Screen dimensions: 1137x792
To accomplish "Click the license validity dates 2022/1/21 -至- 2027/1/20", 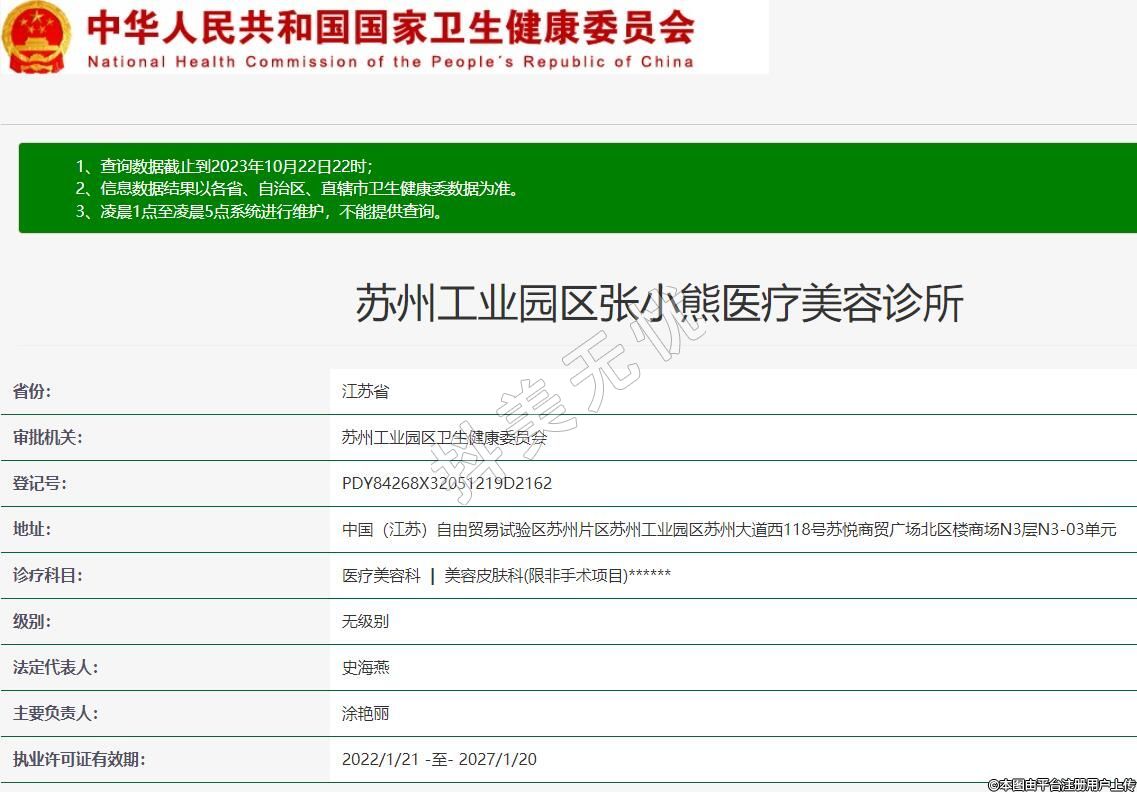I will [439, 759].
